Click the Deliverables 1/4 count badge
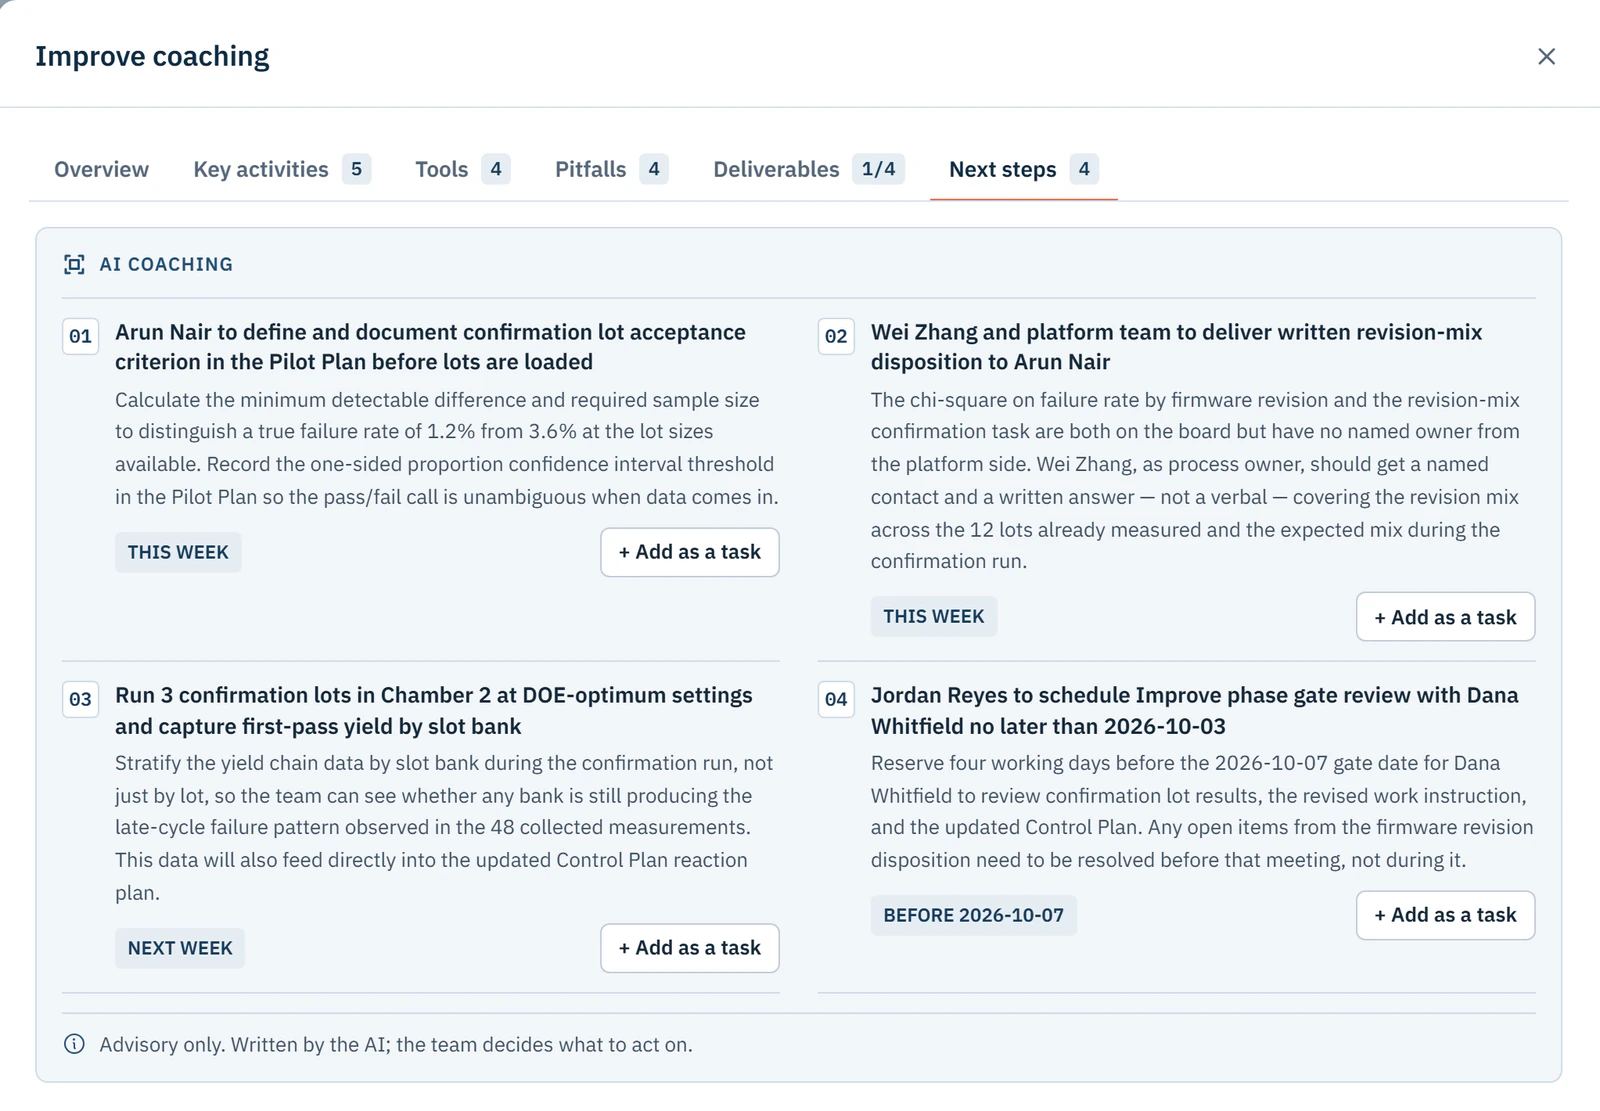The image size is (1600, 1111). pos(878,169)
